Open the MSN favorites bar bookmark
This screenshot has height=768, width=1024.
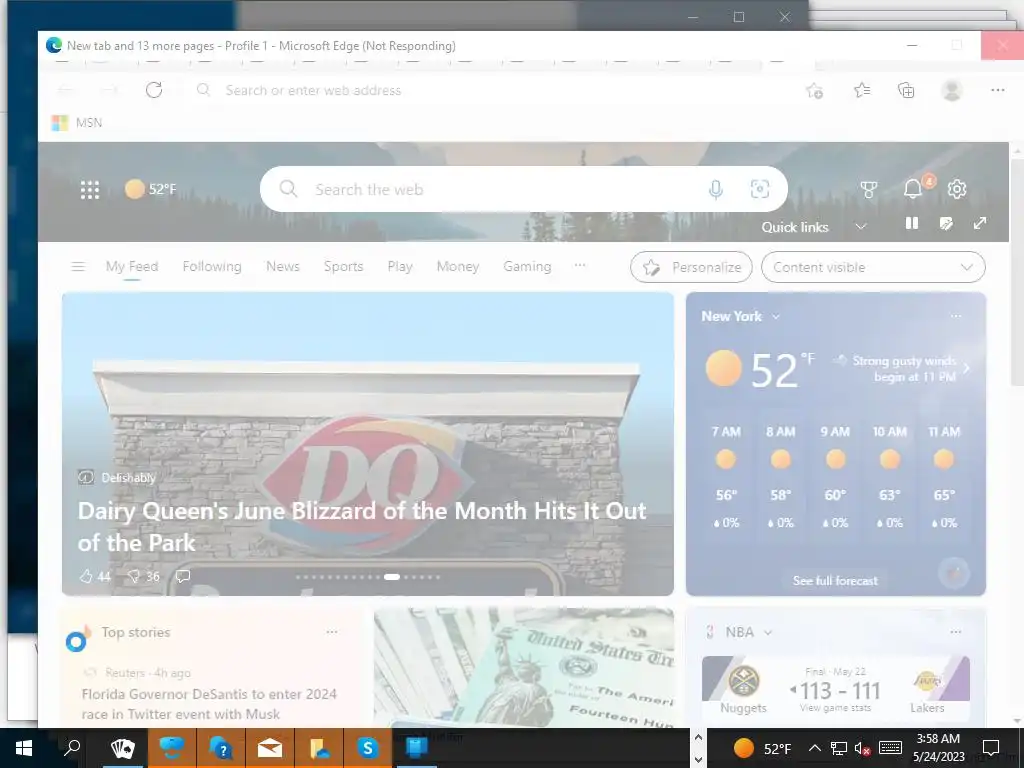(x=77, y=123)
